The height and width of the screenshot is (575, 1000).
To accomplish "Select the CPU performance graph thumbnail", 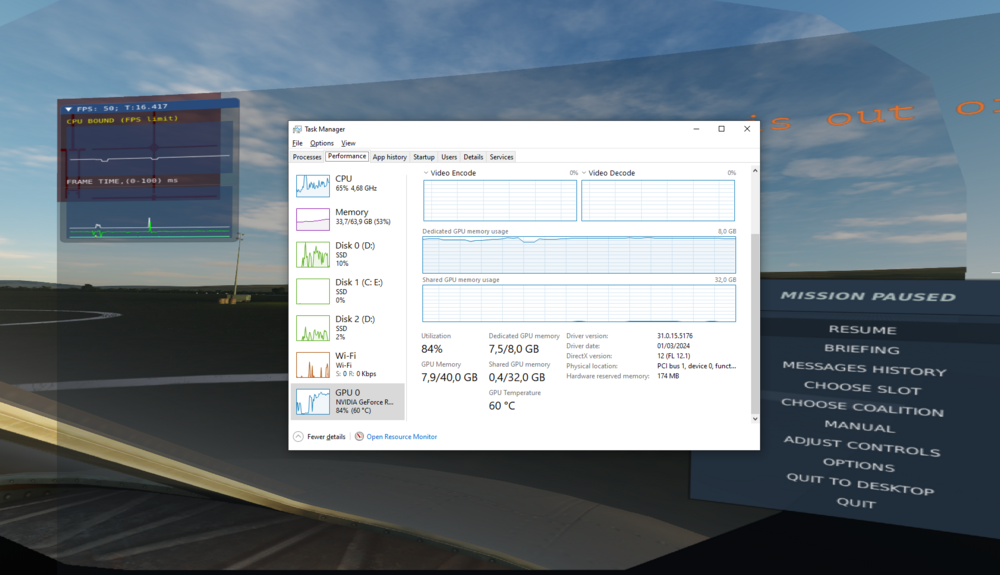I will point(312,185).
